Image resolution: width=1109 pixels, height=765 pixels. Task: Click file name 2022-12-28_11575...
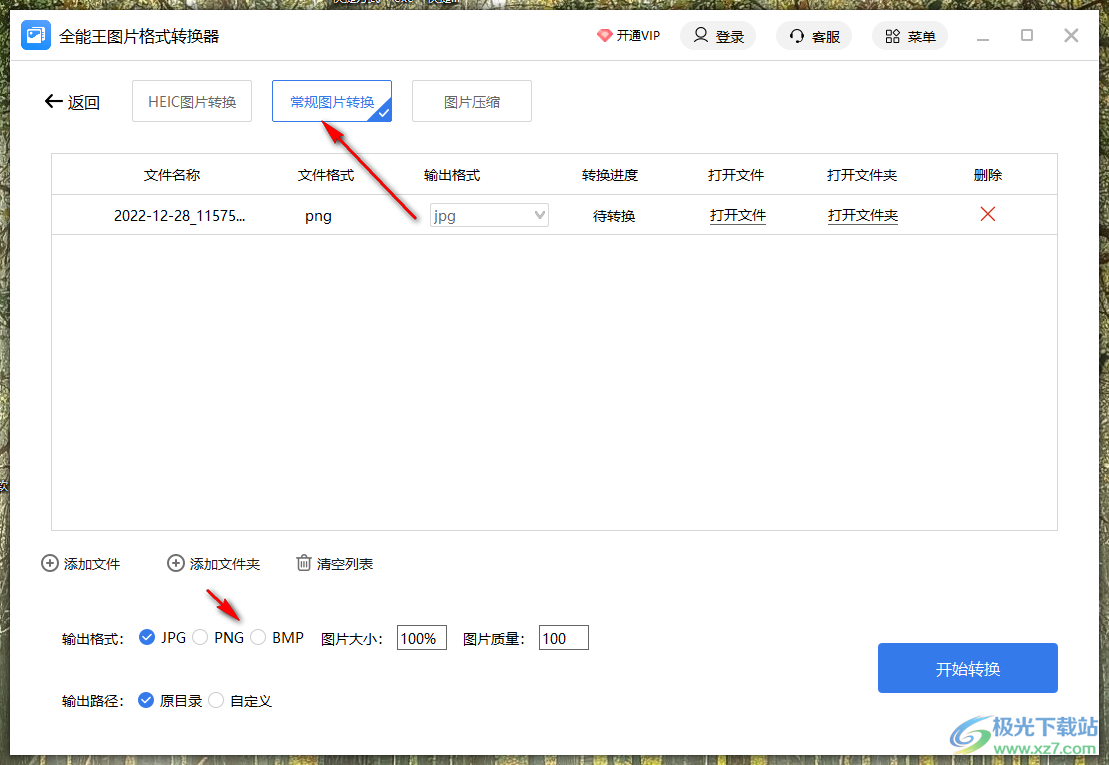pyautogui.click(x=180, y=216)
